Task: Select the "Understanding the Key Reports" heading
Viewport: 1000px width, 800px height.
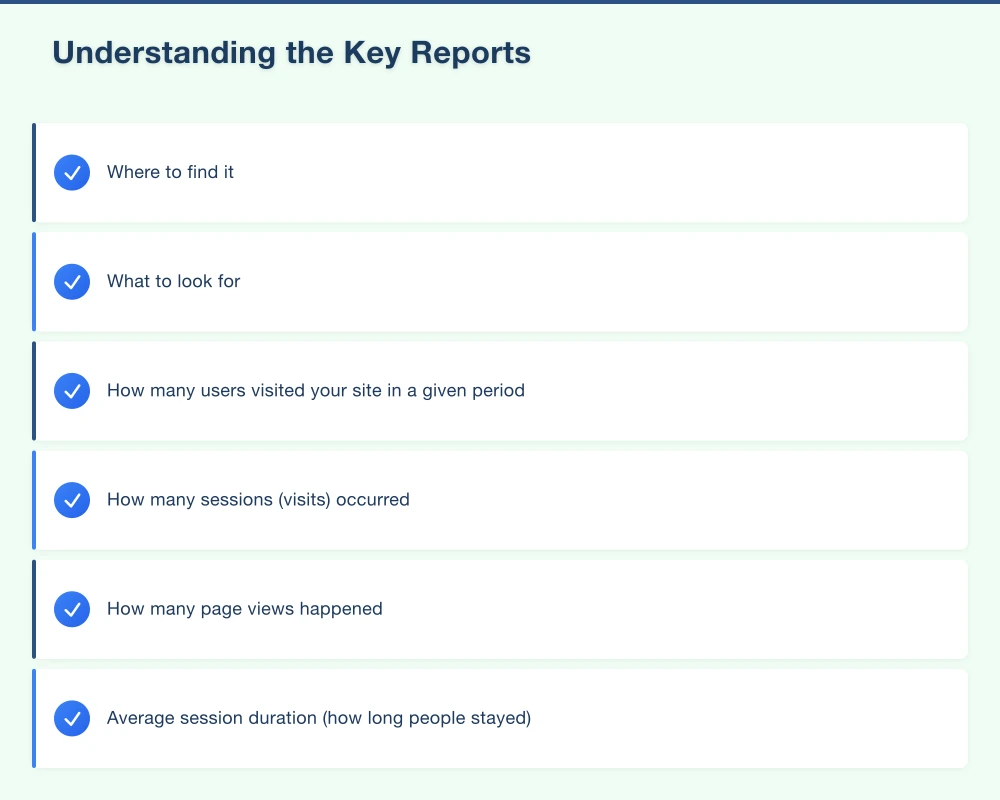Action: click(x=292, y=52)
